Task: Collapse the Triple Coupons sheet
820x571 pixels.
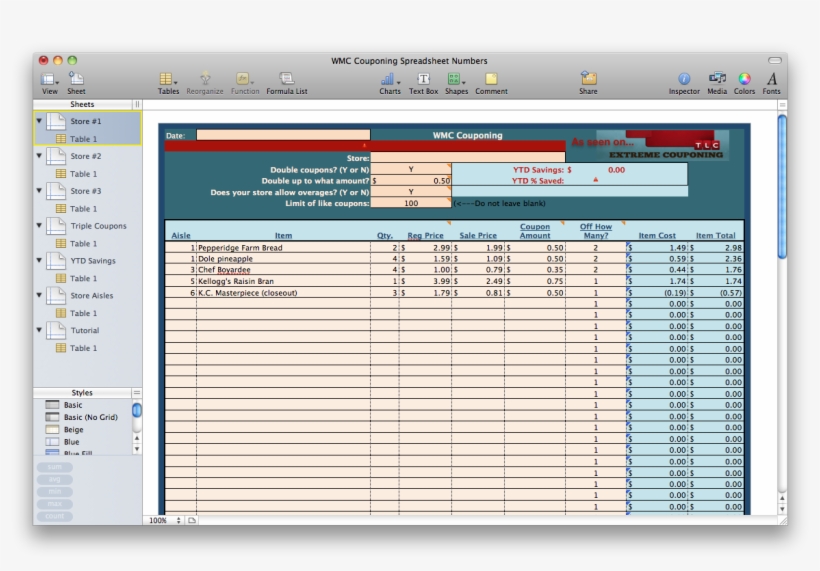Action: click(39, 225)
